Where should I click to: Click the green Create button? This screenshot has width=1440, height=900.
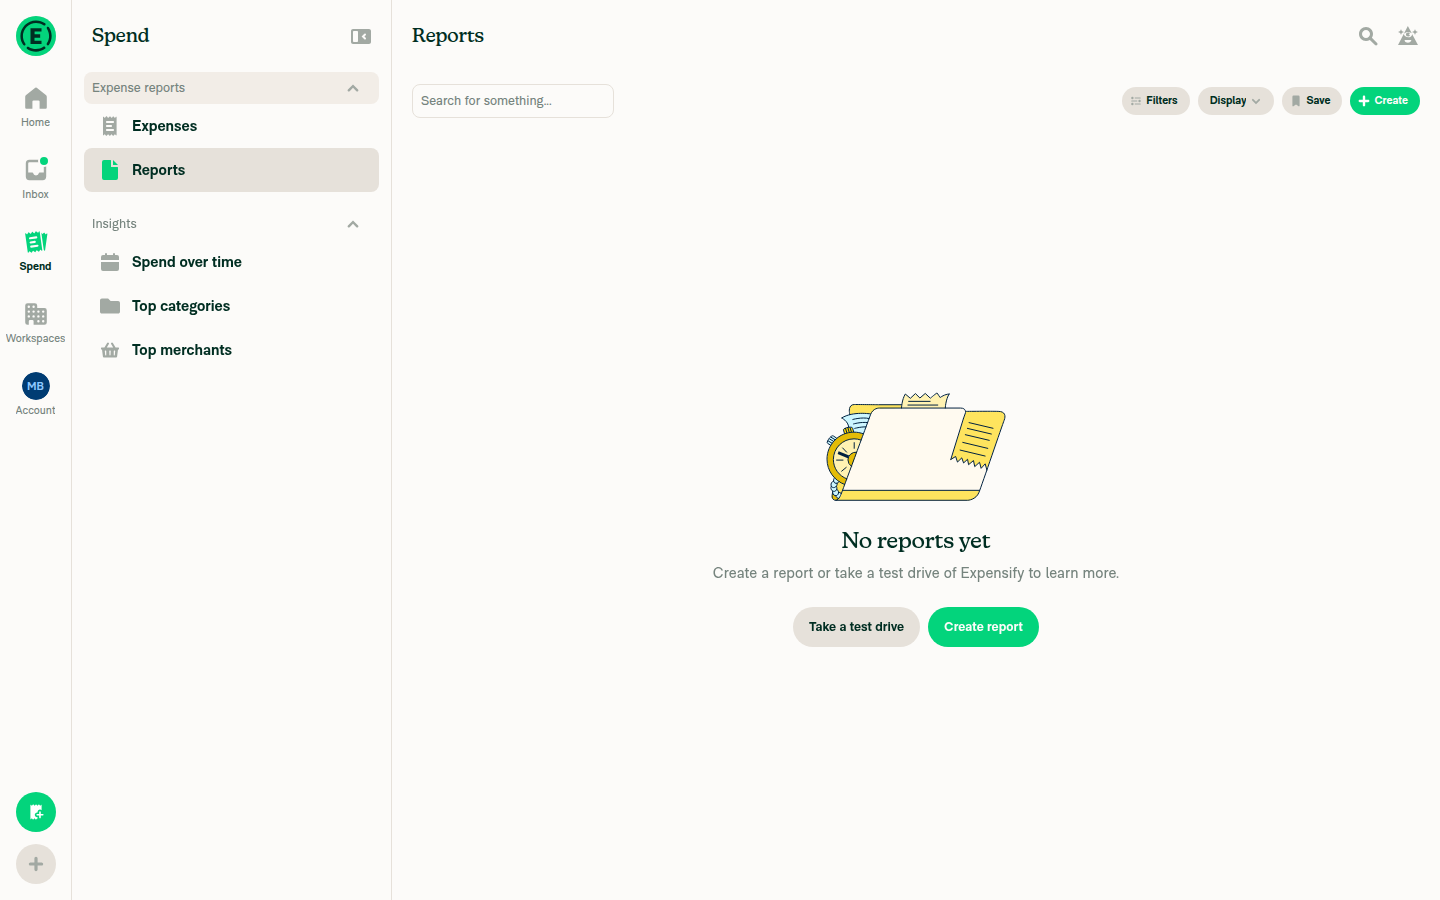(x=1384, y=101)
